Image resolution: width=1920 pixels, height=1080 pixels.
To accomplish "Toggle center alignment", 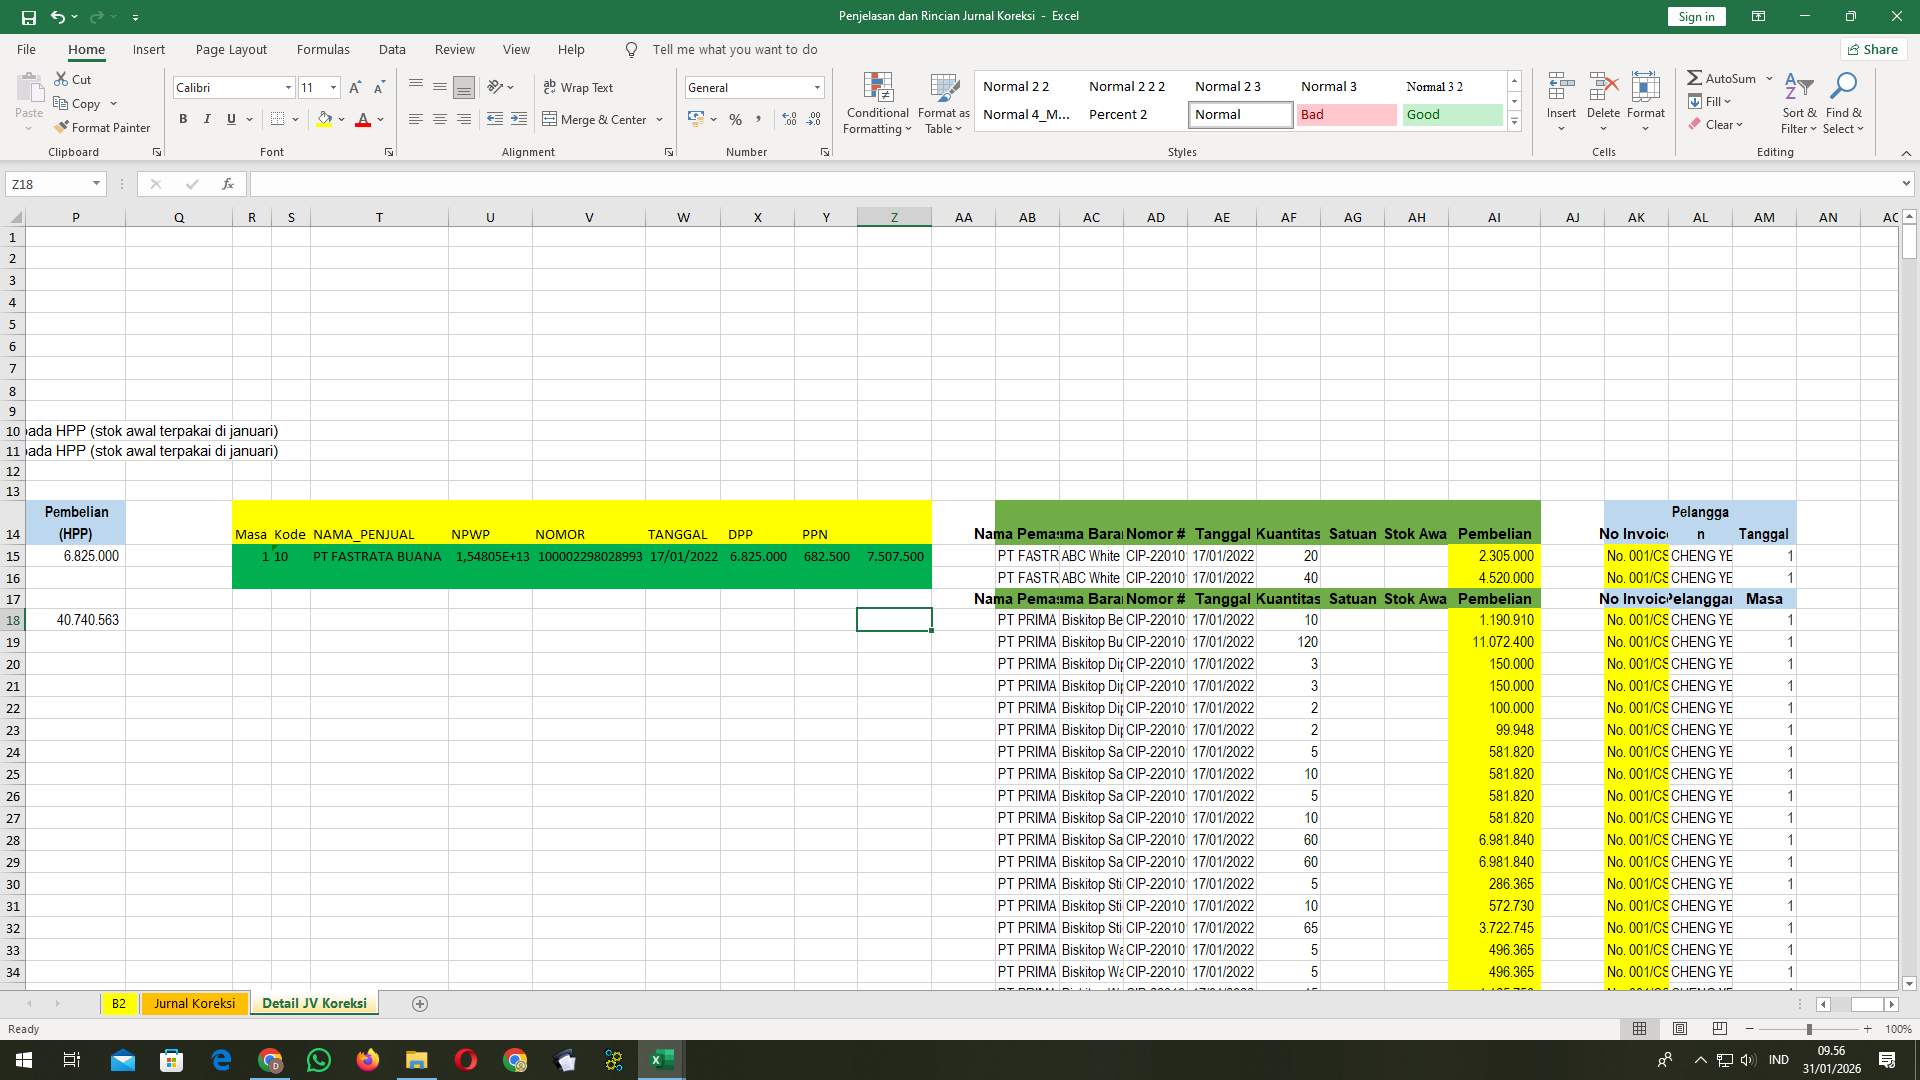I will [x=440, y=119].
